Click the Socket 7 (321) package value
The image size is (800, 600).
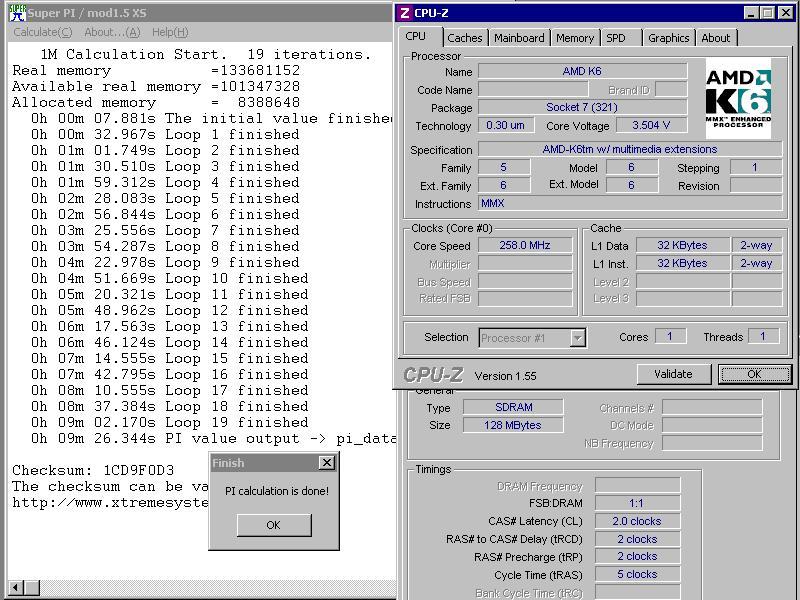582,107
